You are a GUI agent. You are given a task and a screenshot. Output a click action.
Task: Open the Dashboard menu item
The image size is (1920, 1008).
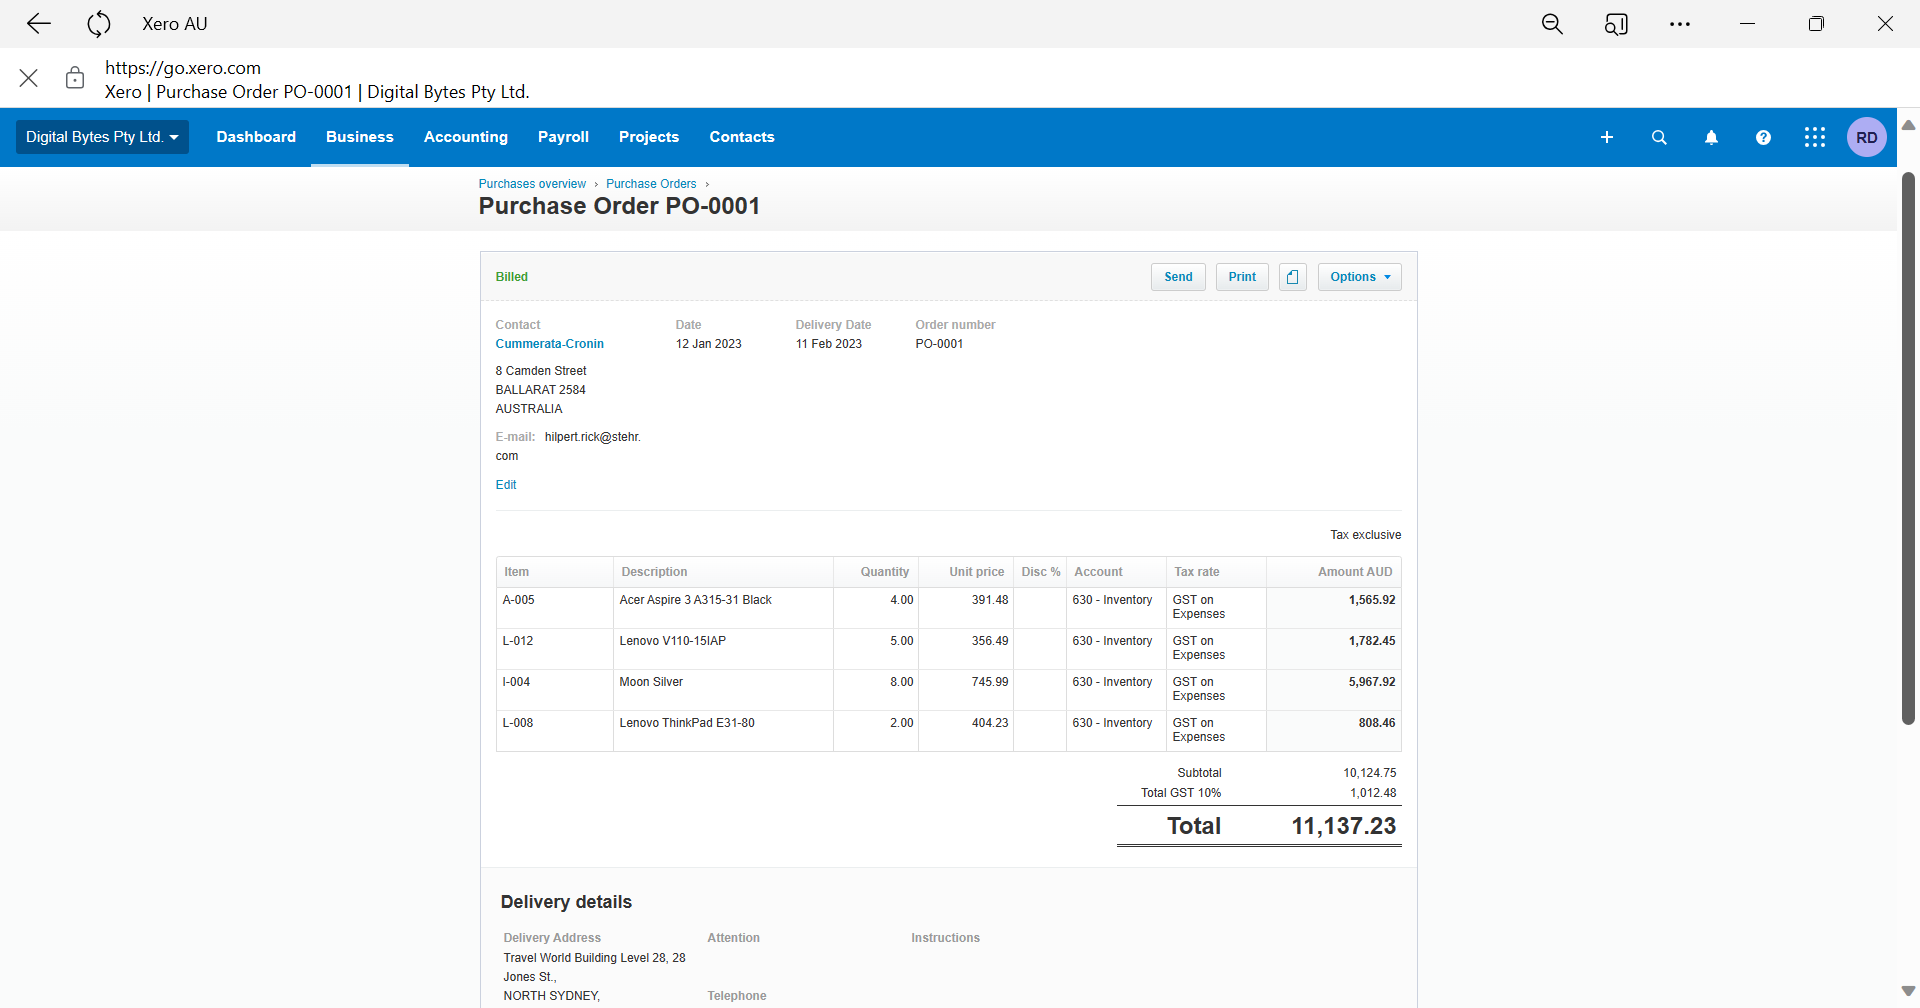pos(256,137)
